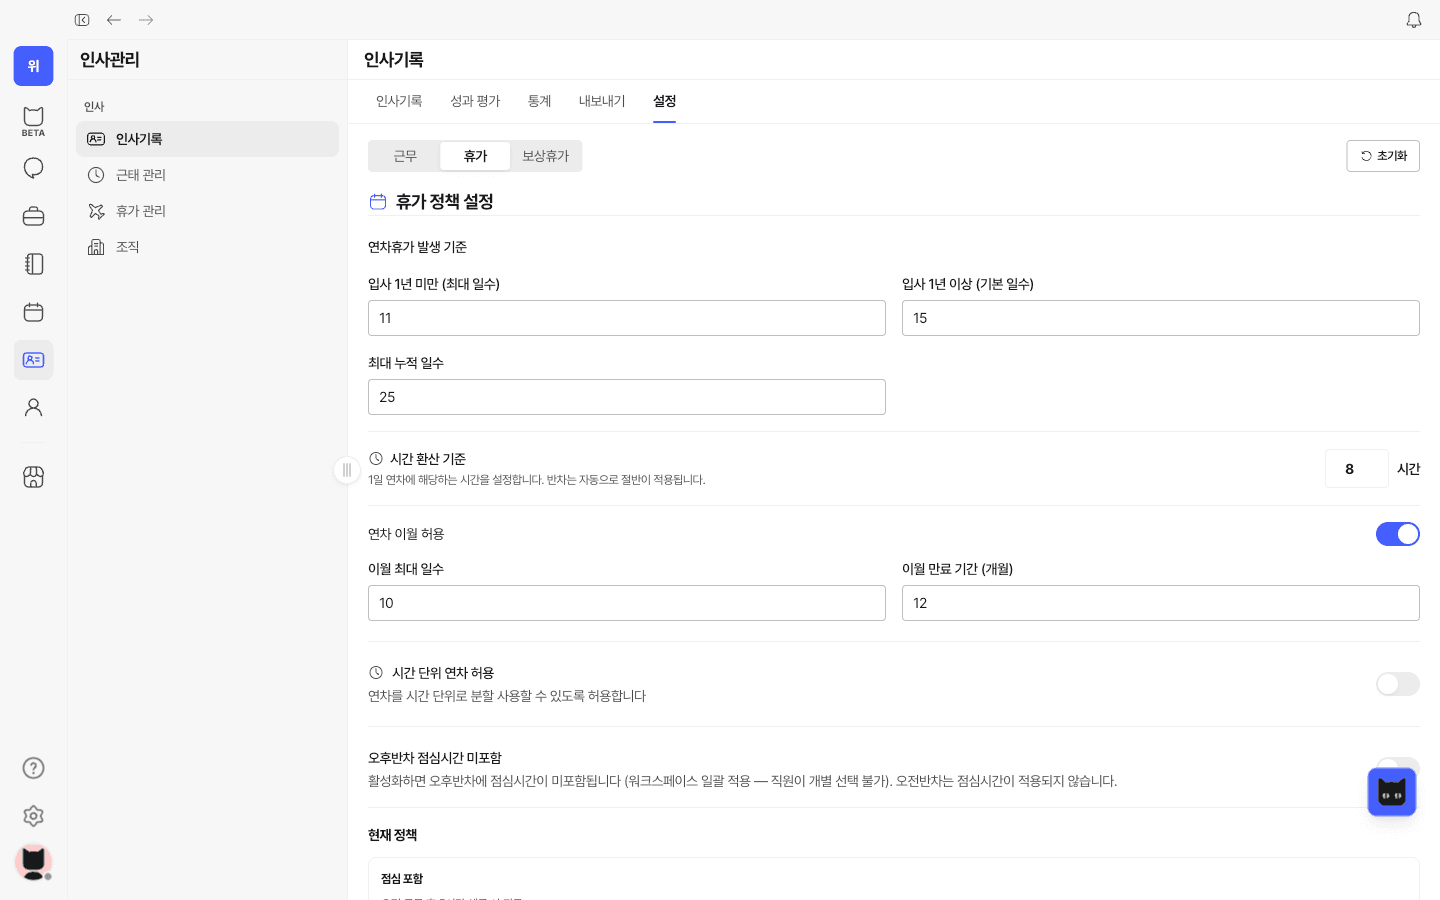Viewport: 1440px width, 900px height.
Task: Open the calendar icon in rail
Action: point(33,312)
